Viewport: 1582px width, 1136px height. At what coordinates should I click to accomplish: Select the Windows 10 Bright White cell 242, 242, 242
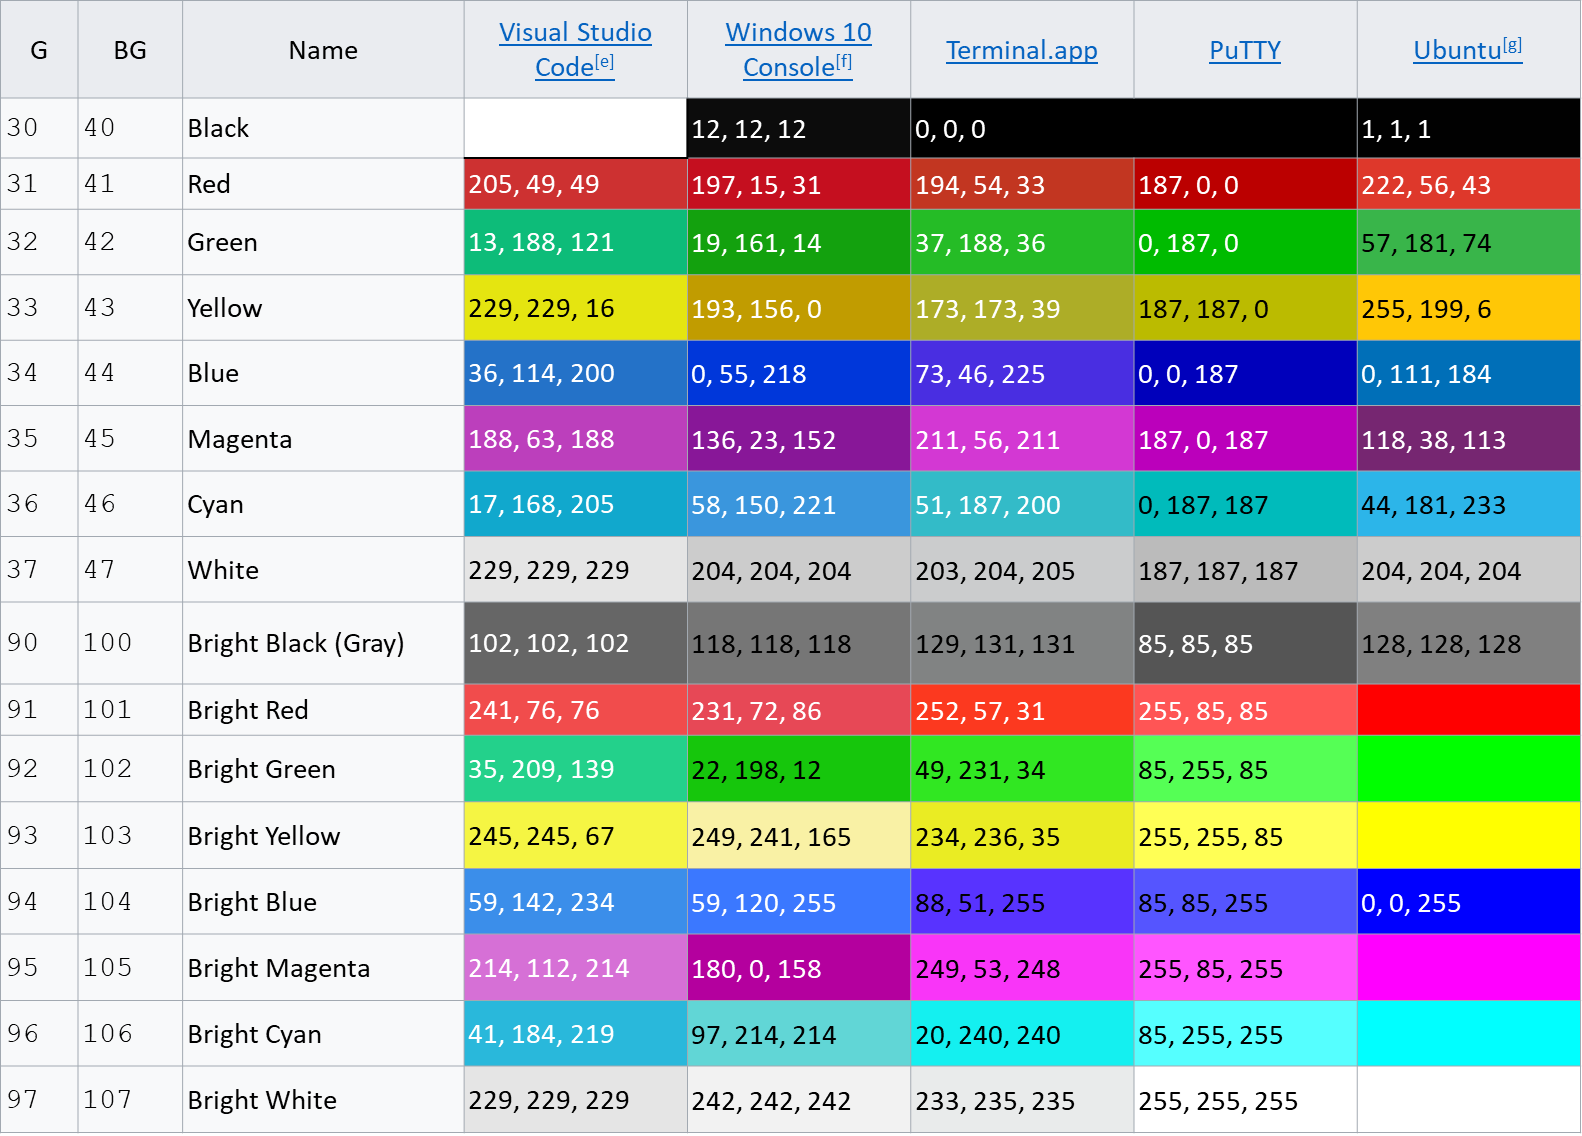pyautogui.click(x=799, y=1100)
